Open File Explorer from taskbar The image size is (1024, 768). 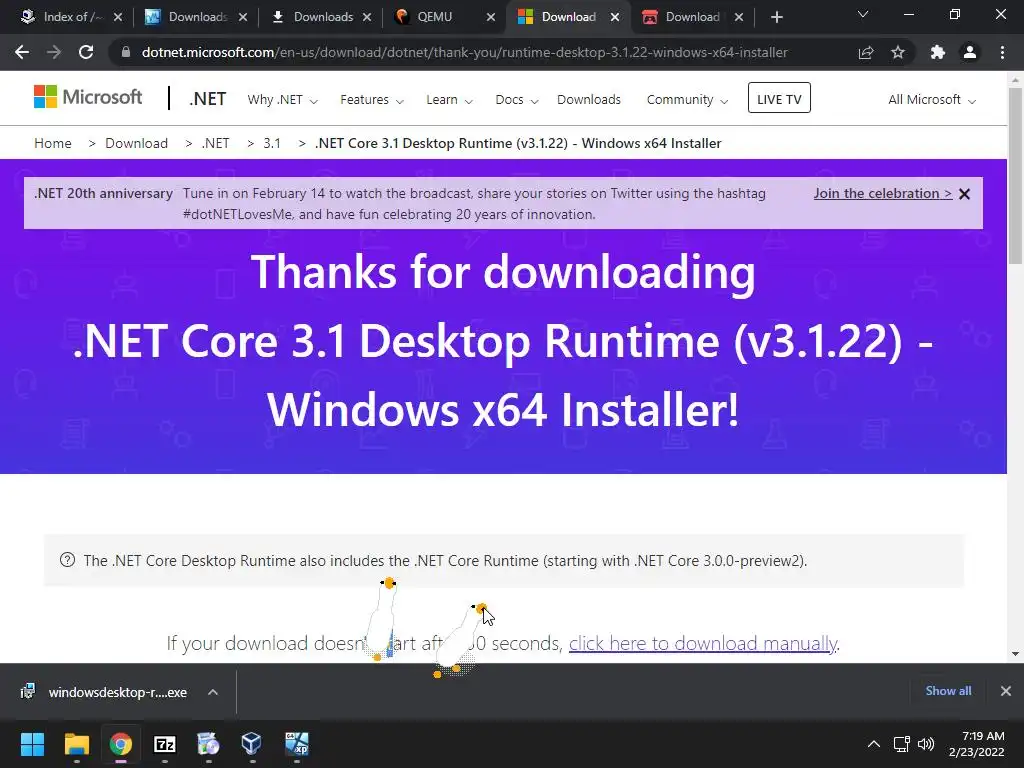(x=76, y=744)
